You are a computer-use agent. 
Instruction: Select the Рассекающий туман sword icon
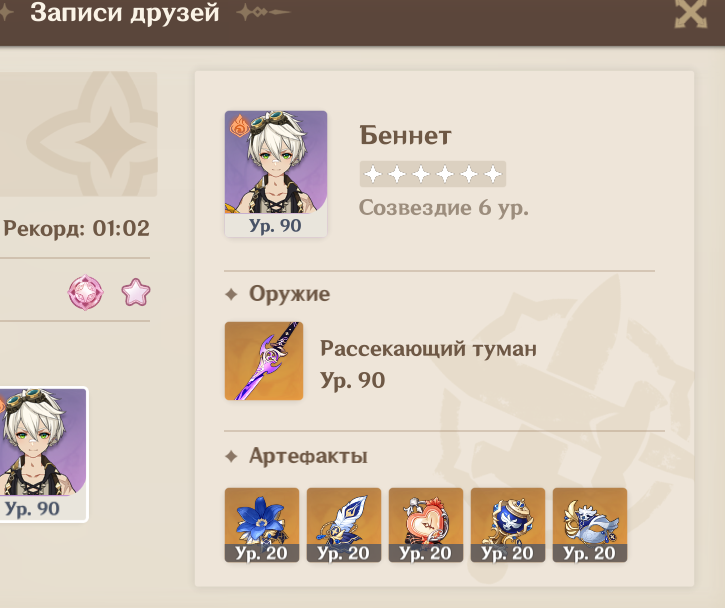click(264, 361)
